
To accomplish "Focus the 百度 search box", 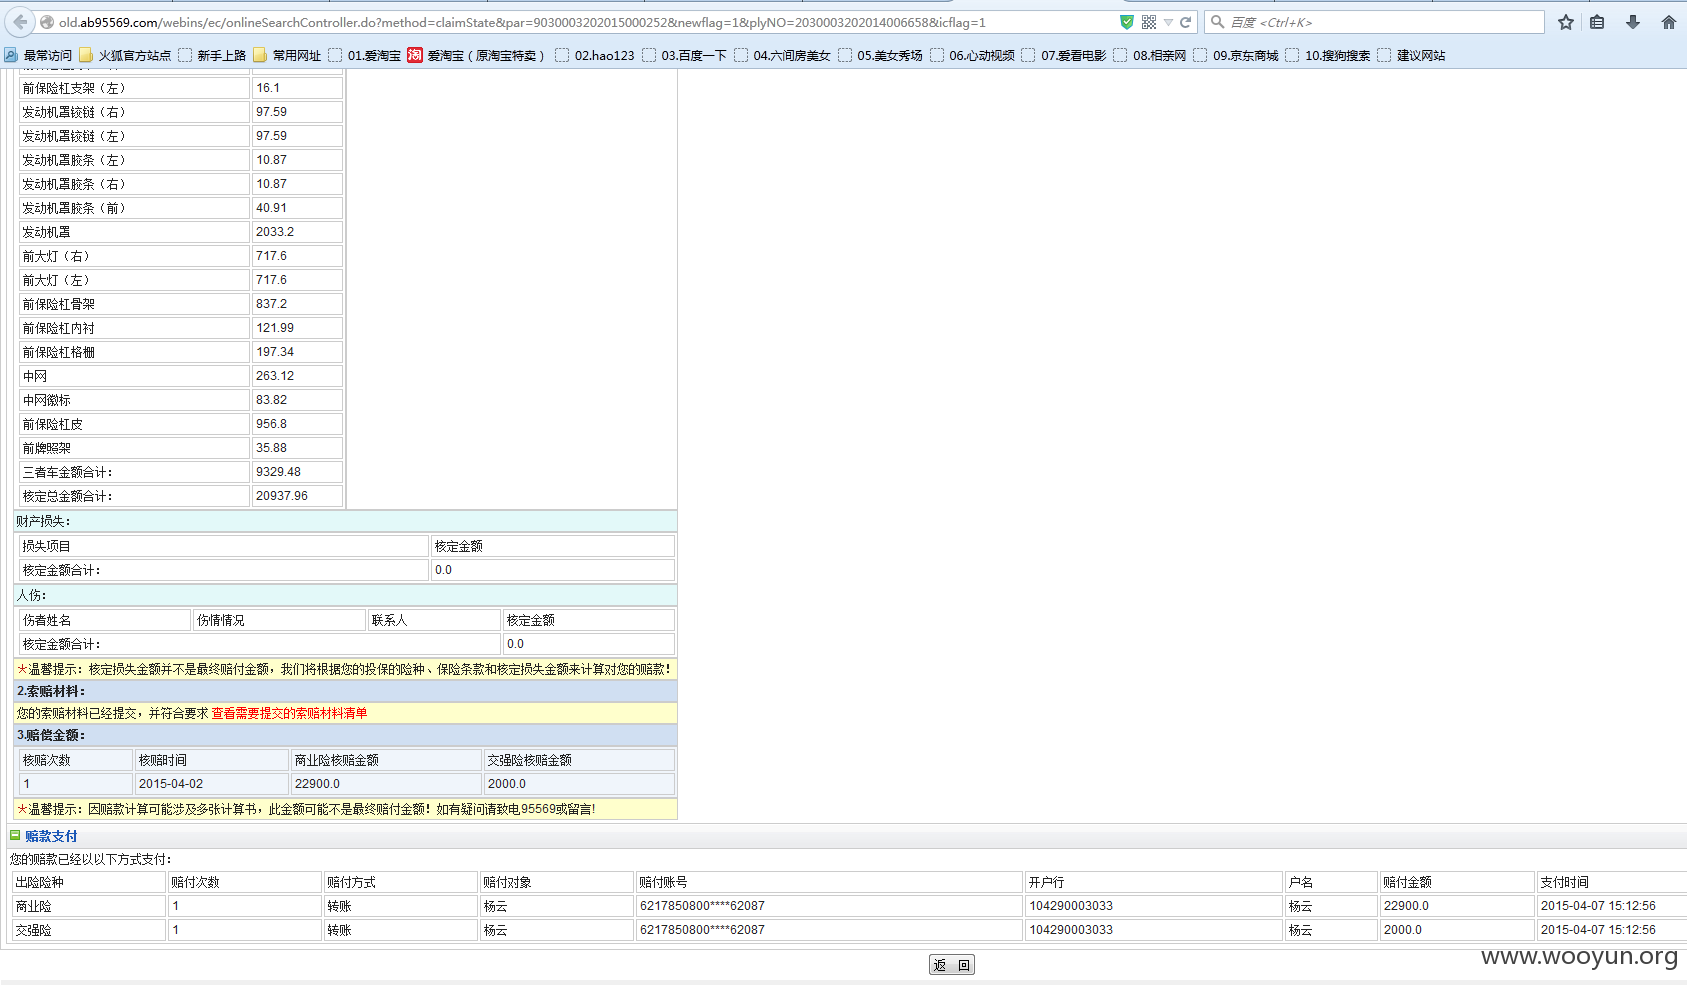I will pos(1380,22).
